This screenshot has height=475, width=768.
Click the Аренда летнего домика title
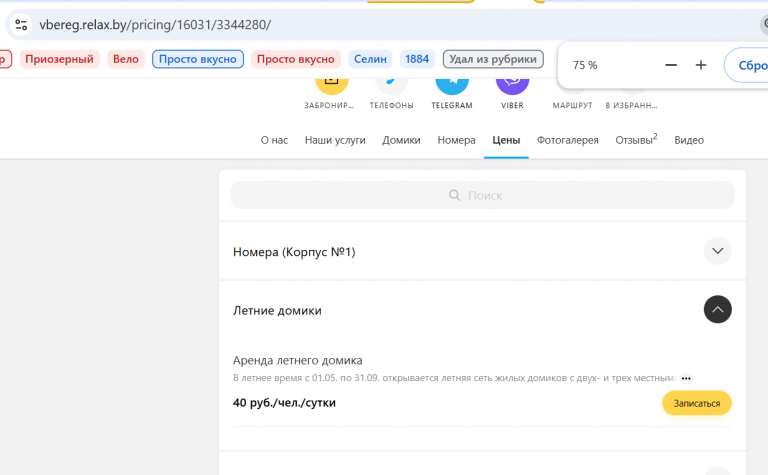pyautogui.click(x=298, y=360)
